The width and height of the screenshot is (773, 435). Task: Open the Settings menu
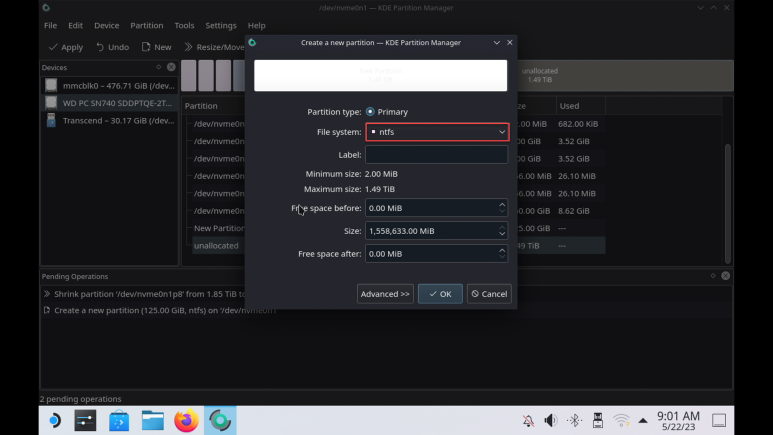click(x=221, y=25)
